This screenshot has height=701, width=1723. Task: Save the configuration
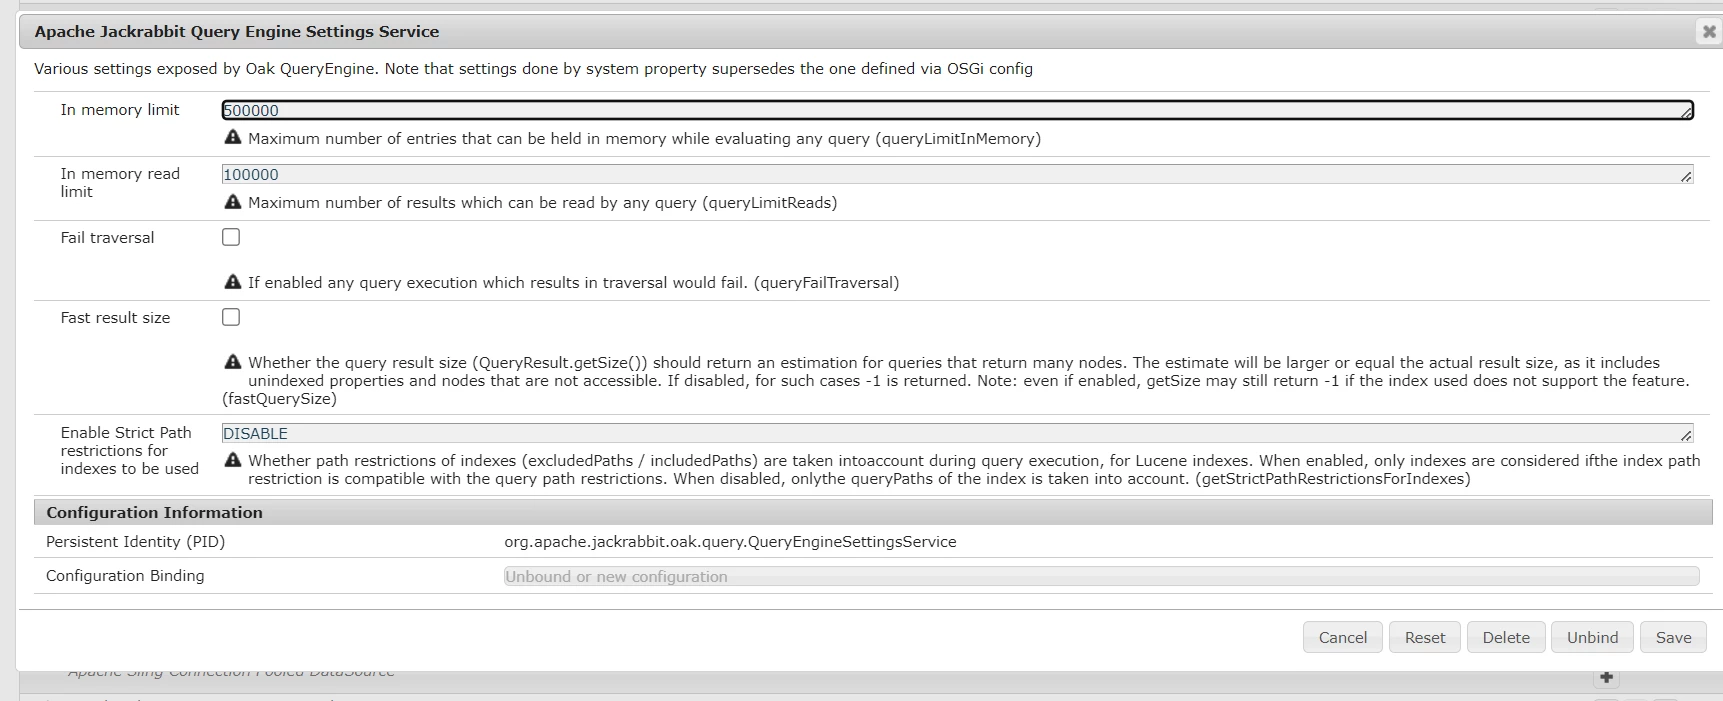tap(1673, 637)
